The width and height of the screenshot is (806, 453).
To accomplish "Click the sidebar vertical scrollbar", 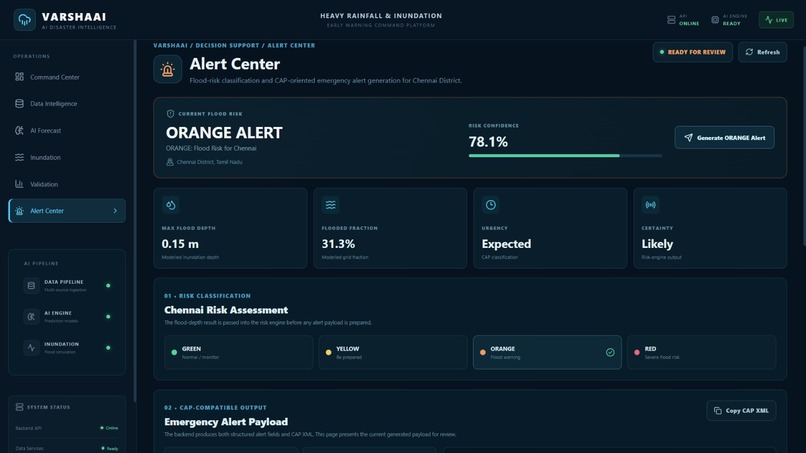I will (135, 221).
